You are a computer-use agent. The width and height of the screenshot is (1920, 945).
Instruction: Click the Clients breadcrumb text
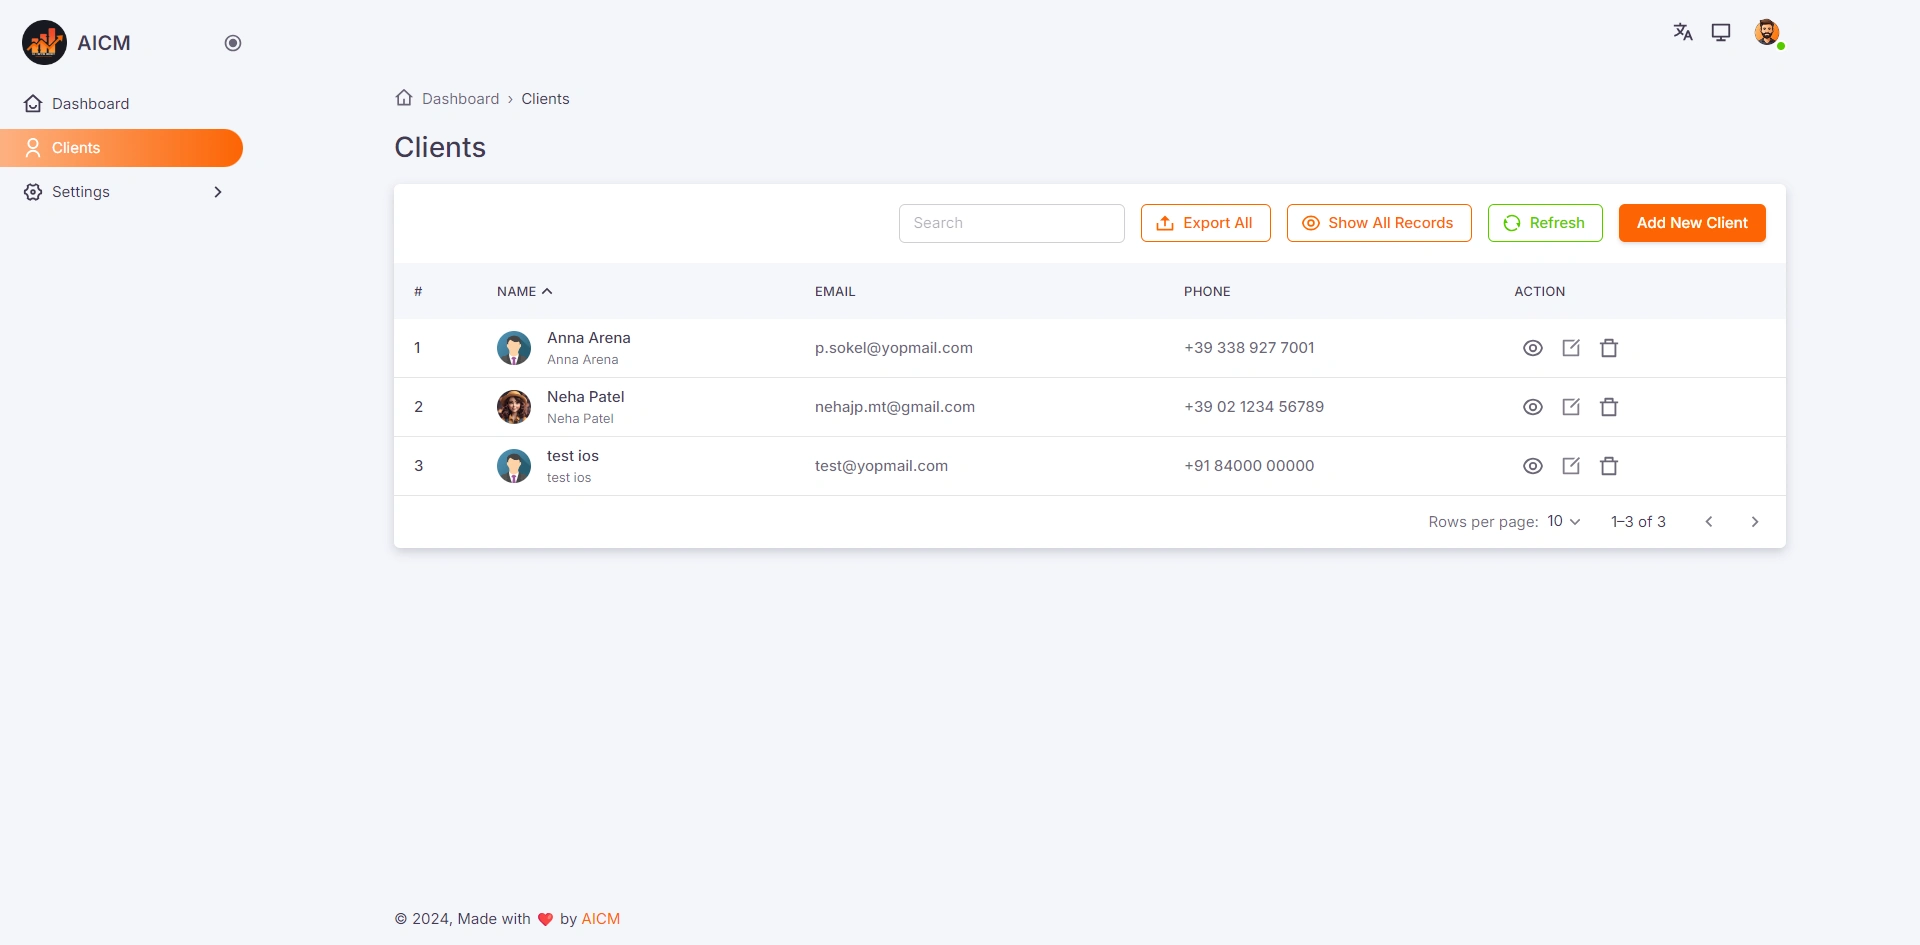coord(545,99)
